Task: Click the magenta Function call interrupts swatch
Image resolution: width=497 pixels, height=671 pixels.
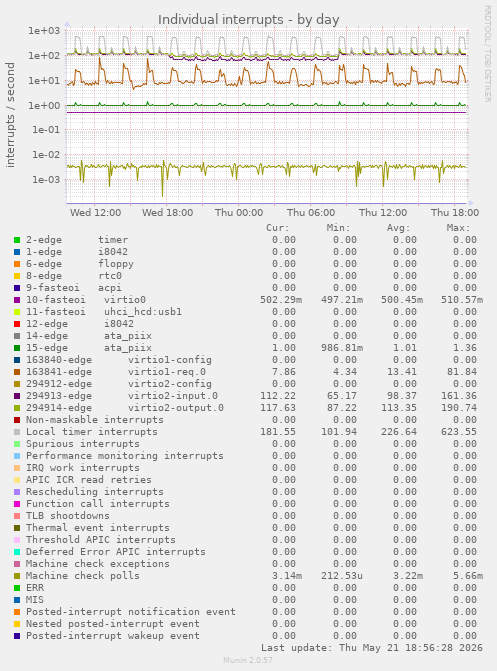Action: [x=17, y=504]
